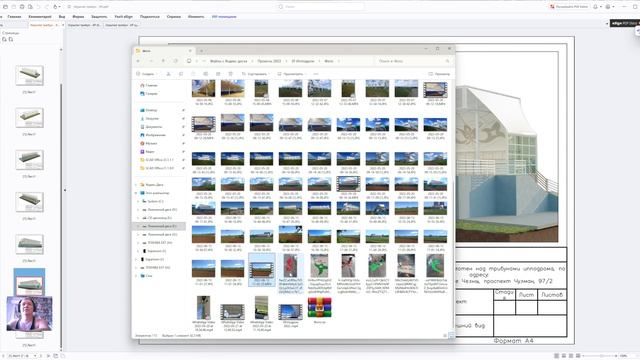Add a new Explorer tab with plus
Screen dimensions: 640x360
(x=201, y=51)
